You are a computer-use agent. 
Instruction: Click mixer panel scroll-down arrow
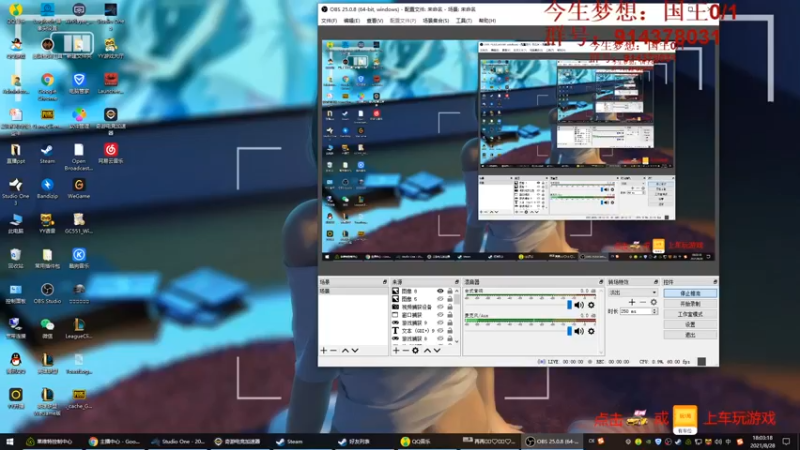601,352
